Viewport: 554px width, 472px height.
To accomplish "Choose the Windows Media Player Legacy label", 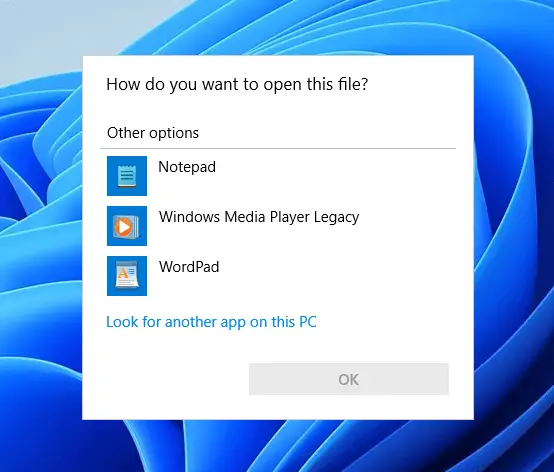I will (259, 217).
